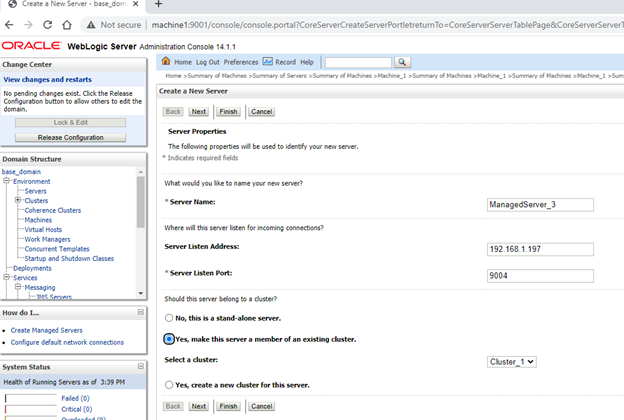Collapse the Services tree node
The image size is (624, 420).
point(6,277)
